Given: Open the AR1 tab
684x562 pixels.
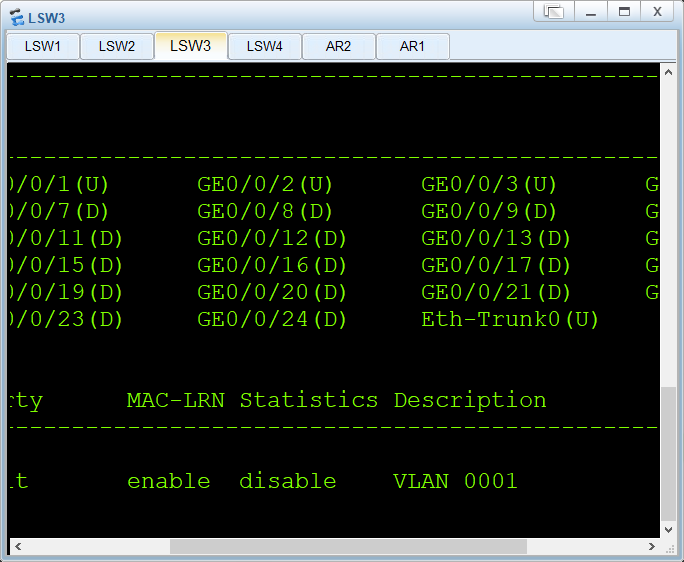Looking at the screenshot, I should point(412,46).
